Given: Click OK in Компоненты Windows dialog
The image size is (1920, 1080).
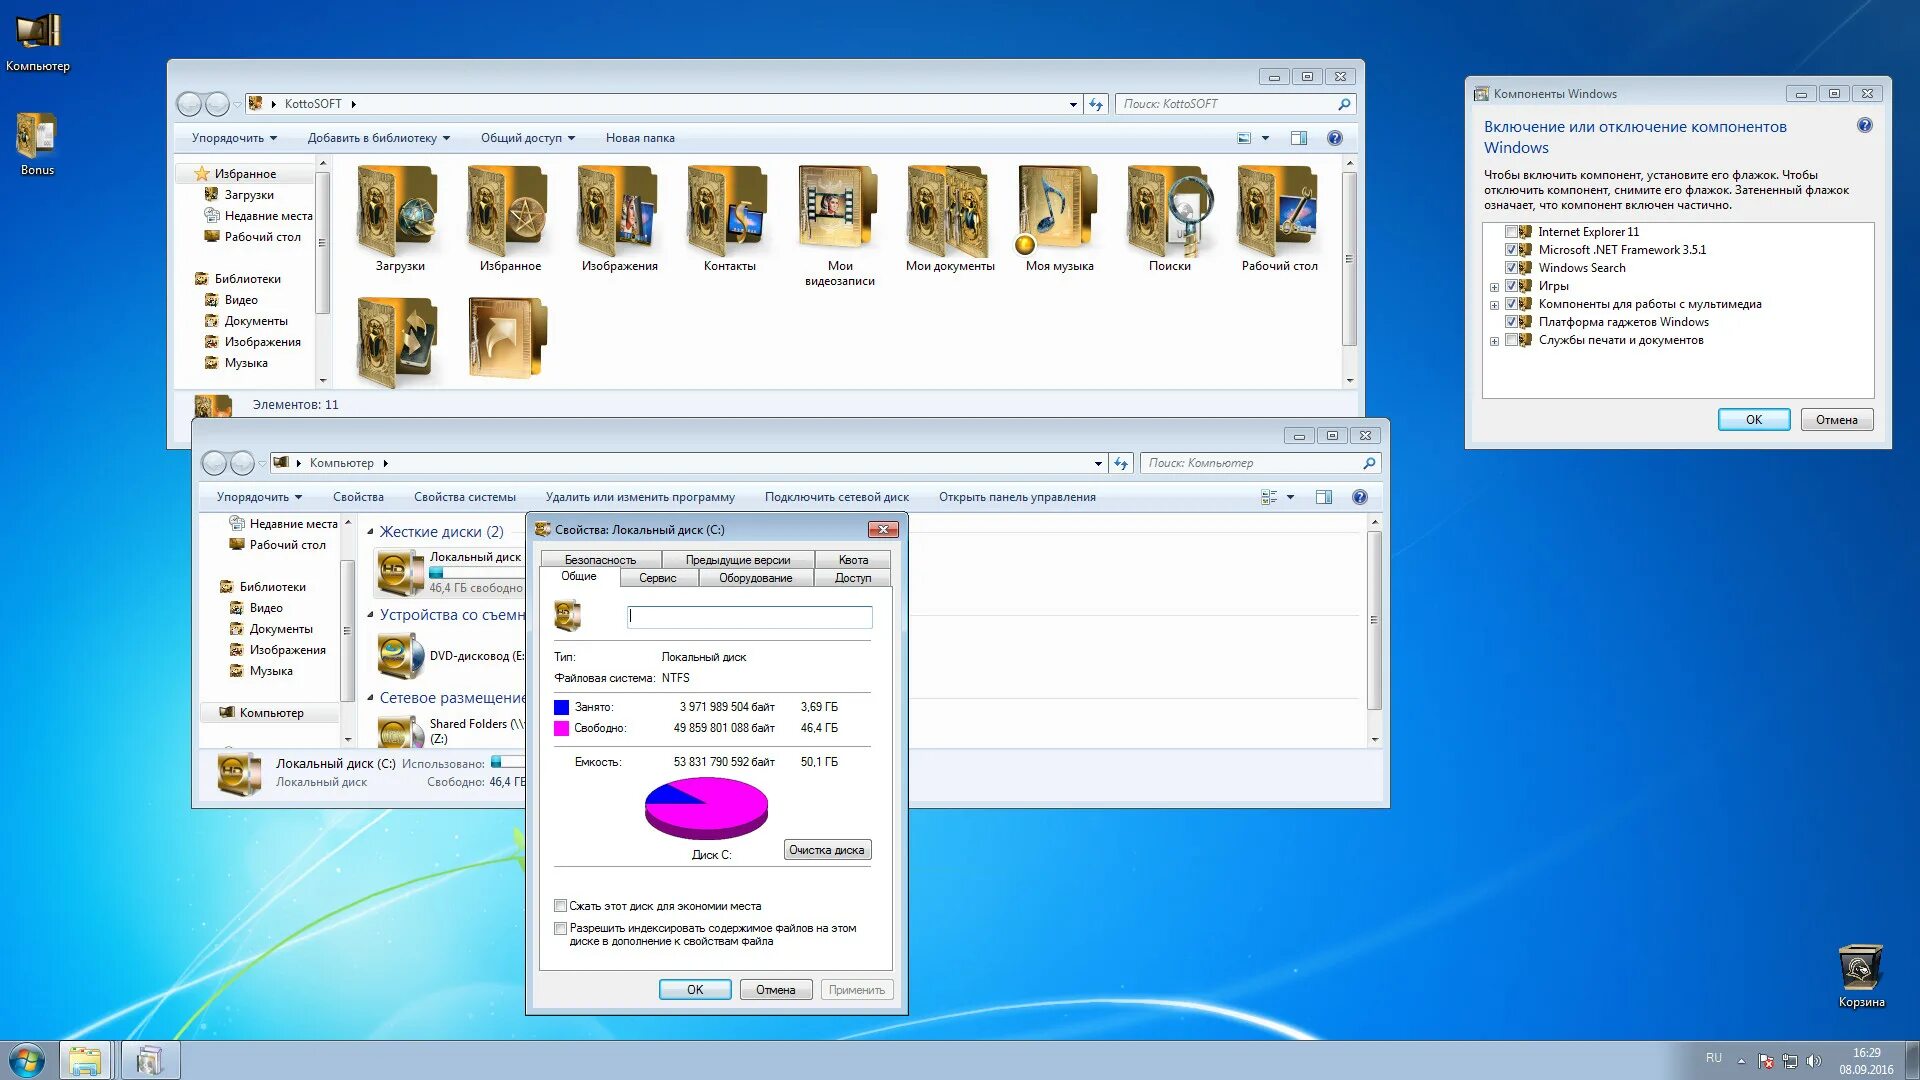Looking at the screenshot, I should (x=1754, y=420).
